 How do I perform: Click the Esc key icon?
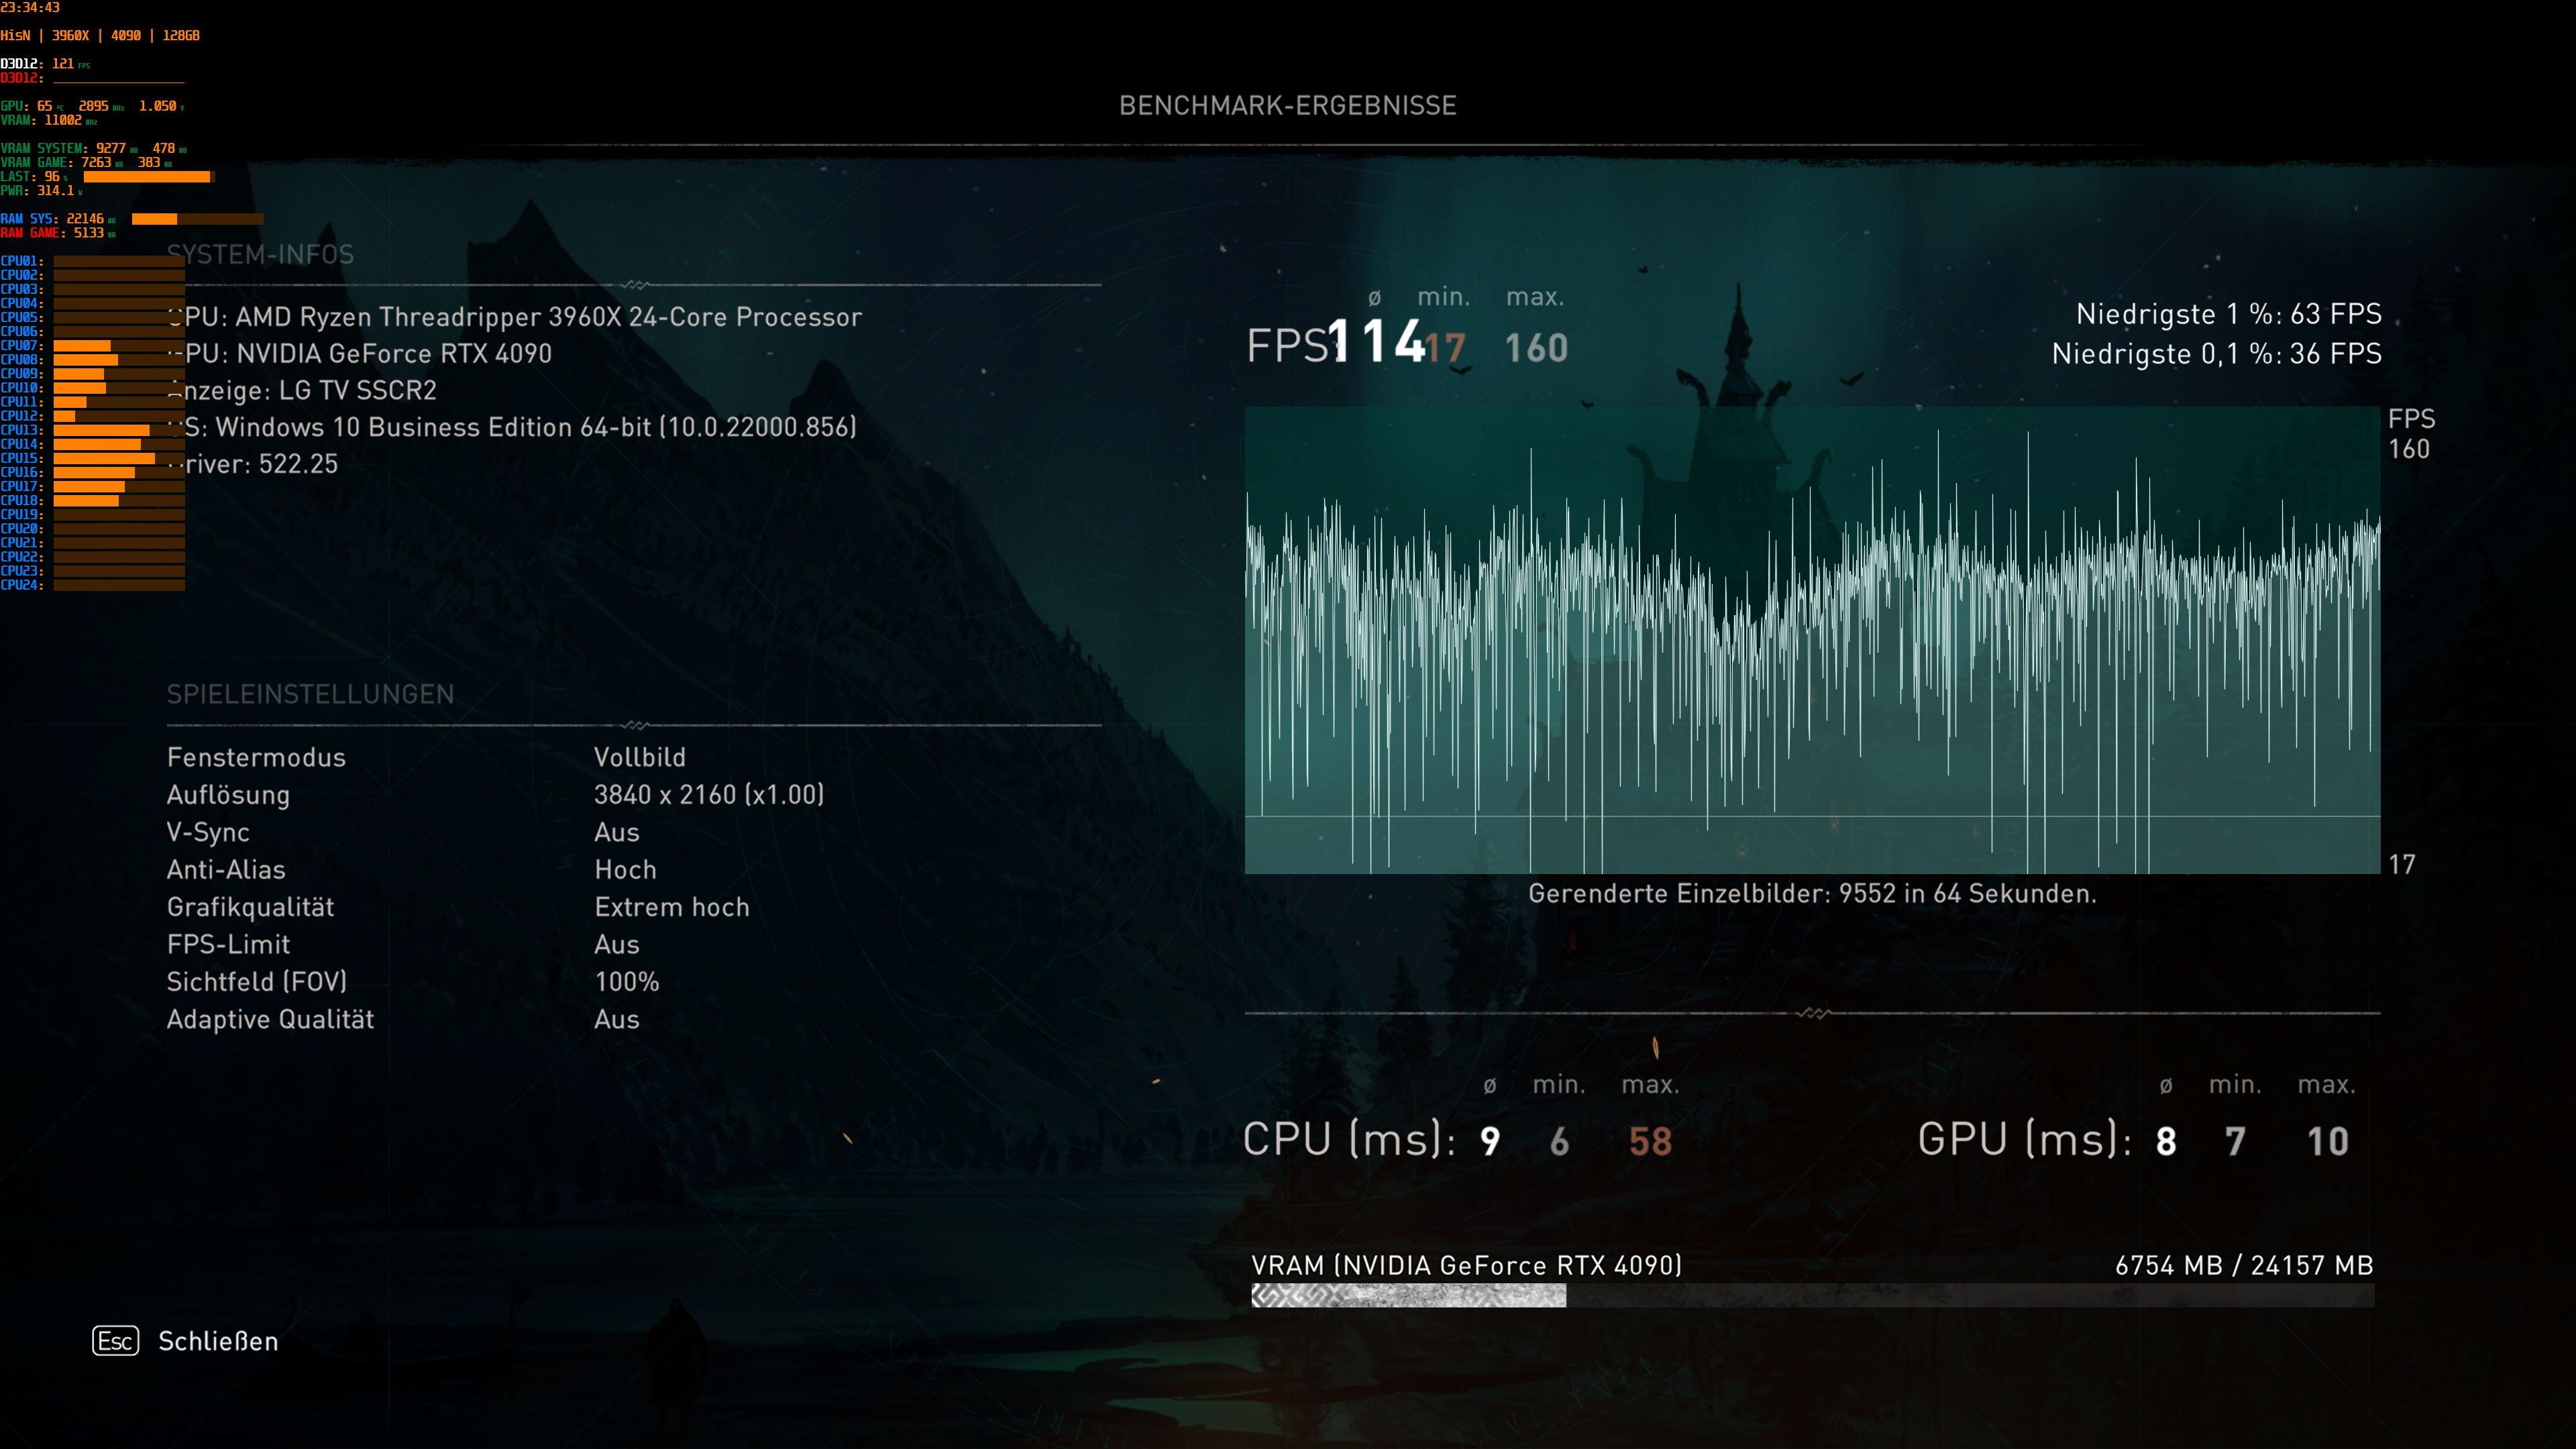point(115,1341)
